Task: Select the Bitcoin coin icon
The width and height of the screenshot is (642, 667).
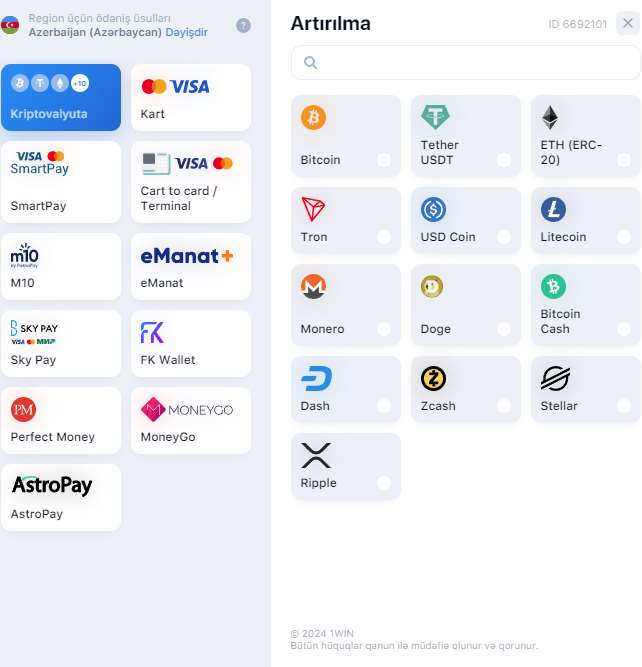Action: click(314, 117)
